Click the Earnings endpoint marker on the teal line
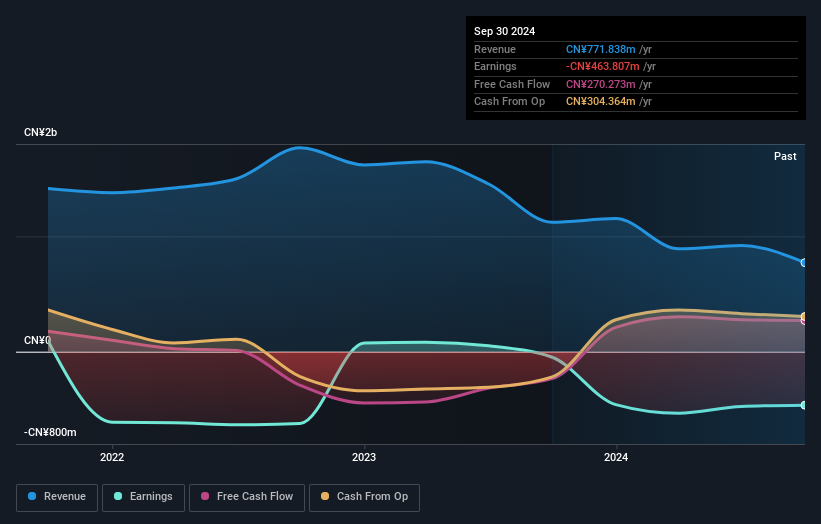Image resolution: width=821 pixels, height=524 pixels. tap(804, 405)
